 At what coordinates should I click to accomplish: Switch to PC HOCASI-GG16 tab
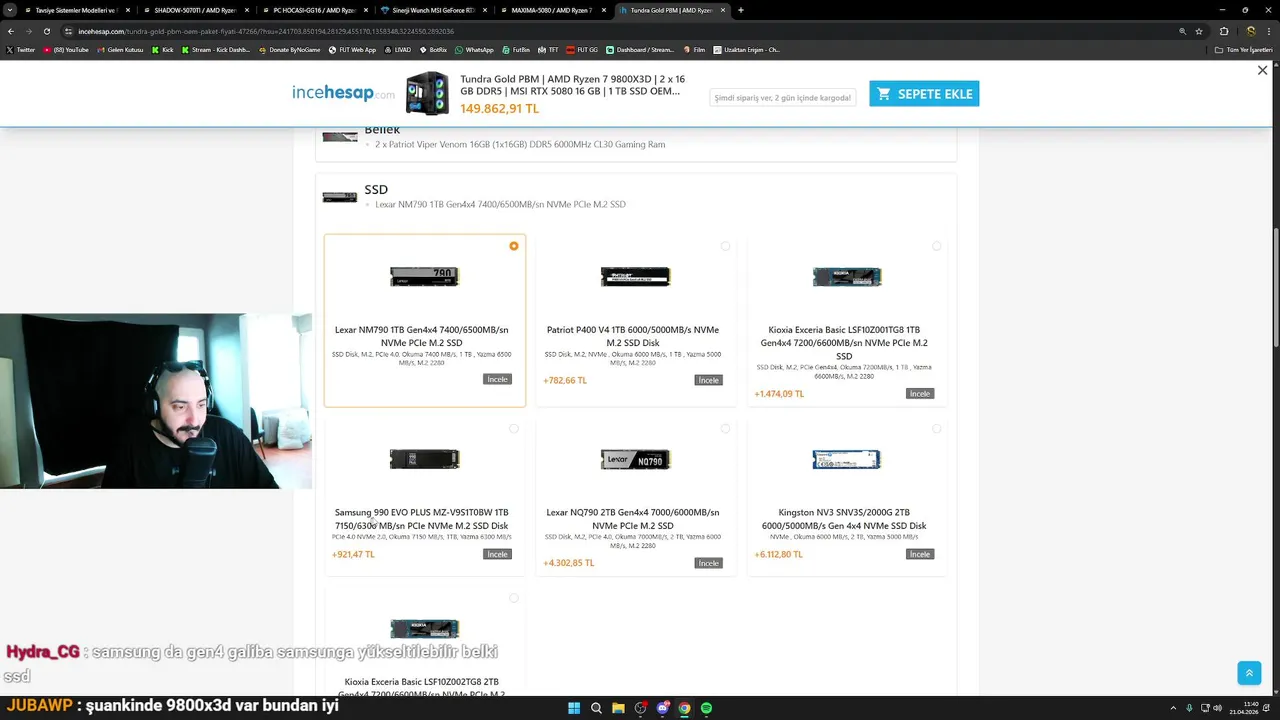point(313,10)
